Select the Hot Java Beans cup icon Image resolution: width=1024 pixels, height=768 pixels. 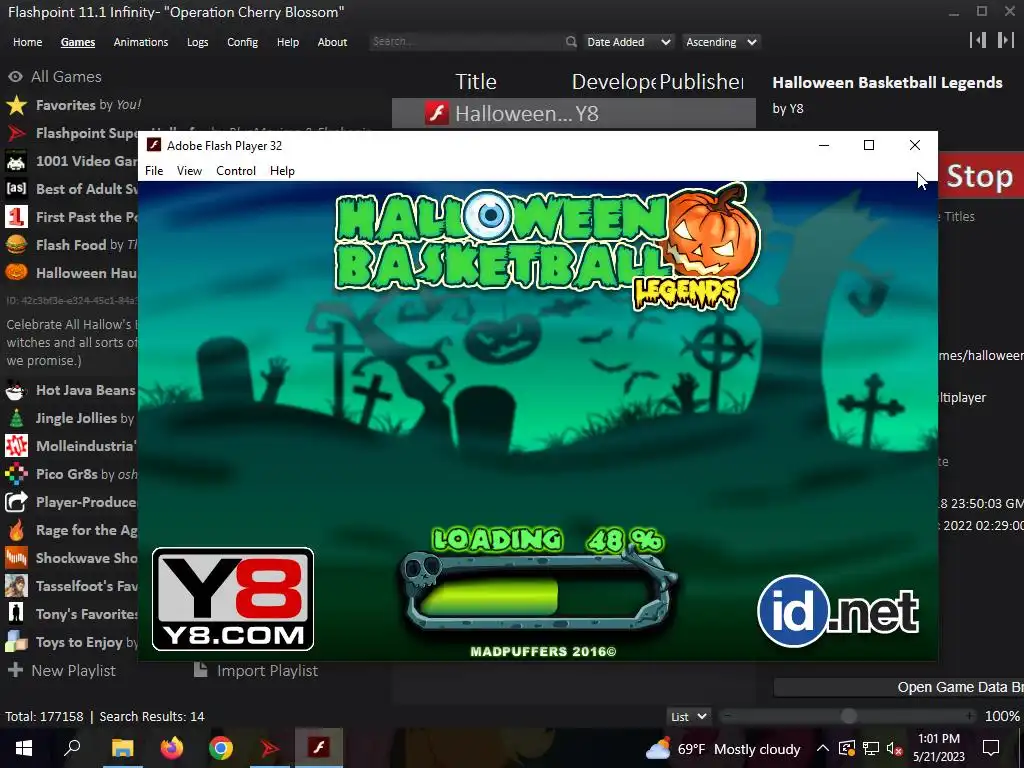[16, 391]
